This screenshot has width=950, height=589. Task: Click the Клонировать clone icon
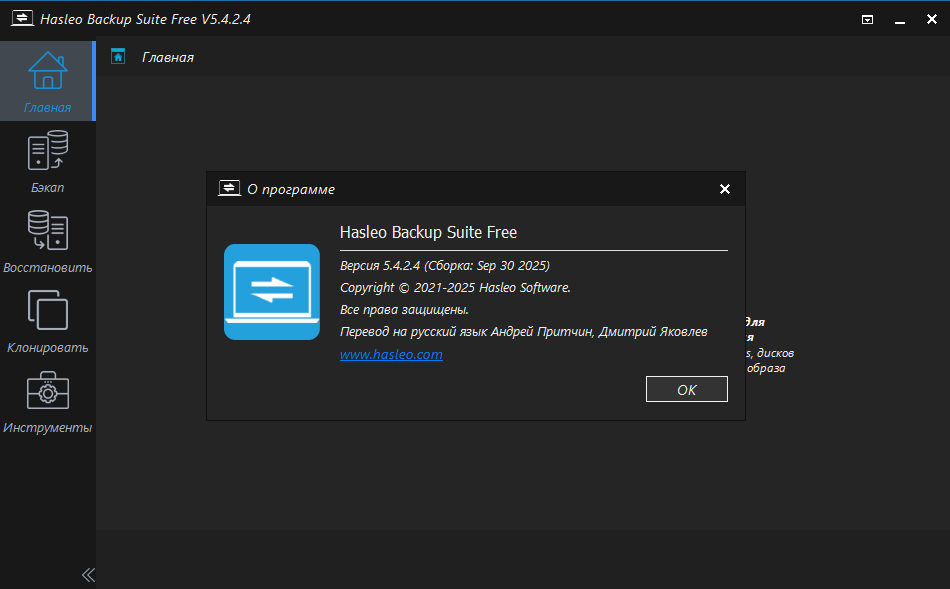pyautogui.click(x=47, y=320)
